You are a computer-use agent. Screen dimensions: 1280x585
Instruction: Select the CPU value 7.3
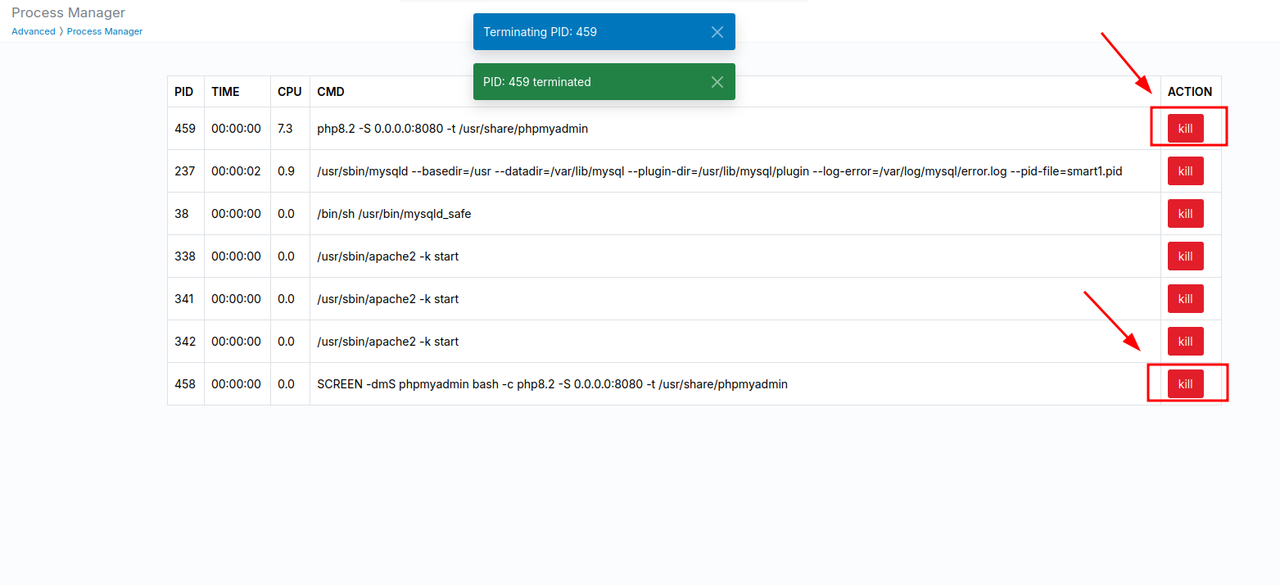tap(285, 129)
